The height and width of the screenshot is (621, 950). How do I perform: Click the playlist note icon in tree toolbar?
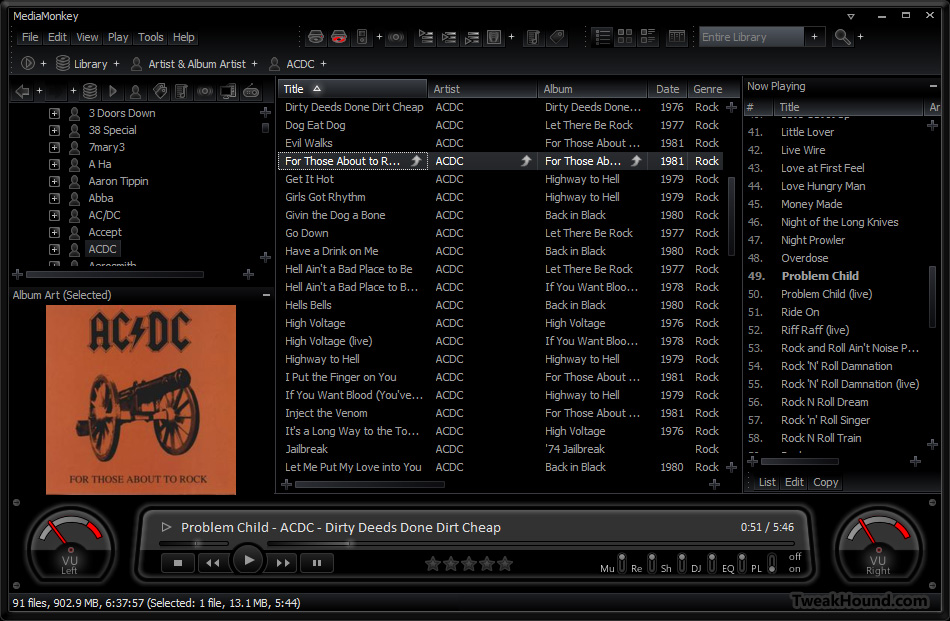coord(181,91)
